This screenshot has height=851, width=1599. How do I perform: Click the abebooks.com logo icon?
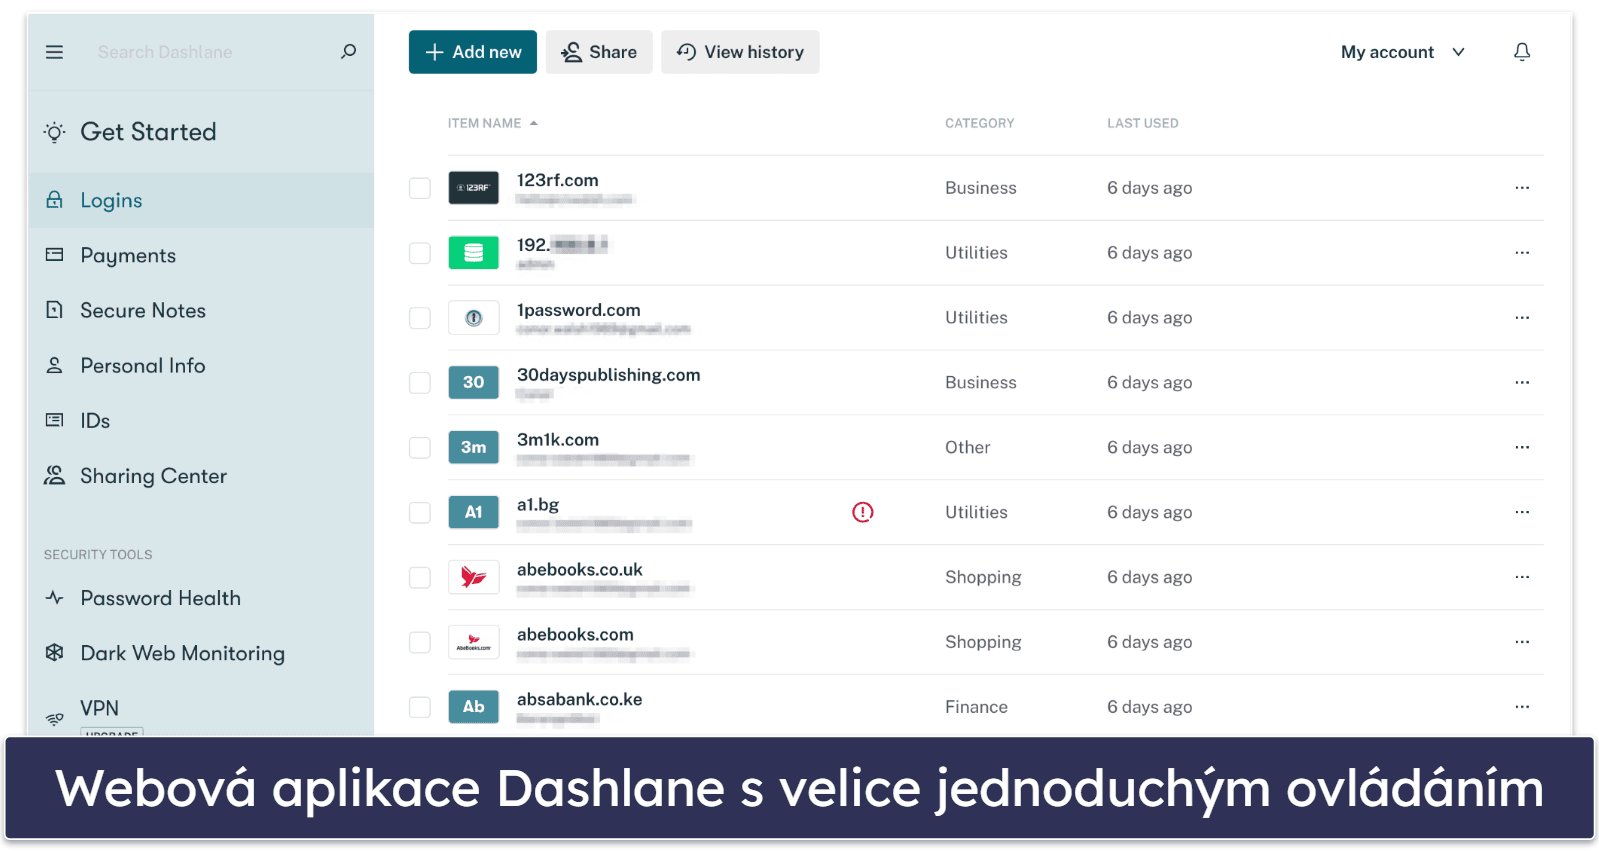click(x=473, y=642)
